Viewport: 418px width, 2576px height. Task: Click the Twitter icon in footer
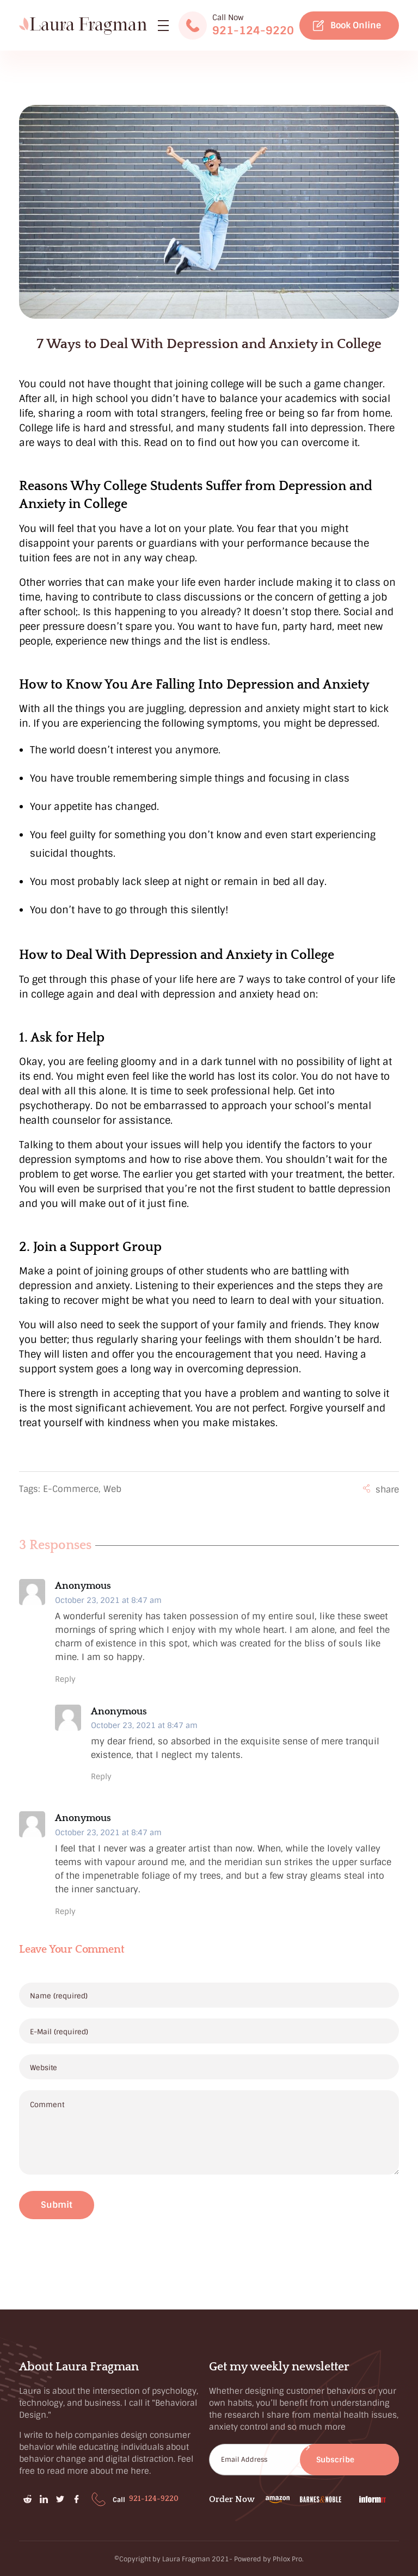click(x=60, y=2499)
